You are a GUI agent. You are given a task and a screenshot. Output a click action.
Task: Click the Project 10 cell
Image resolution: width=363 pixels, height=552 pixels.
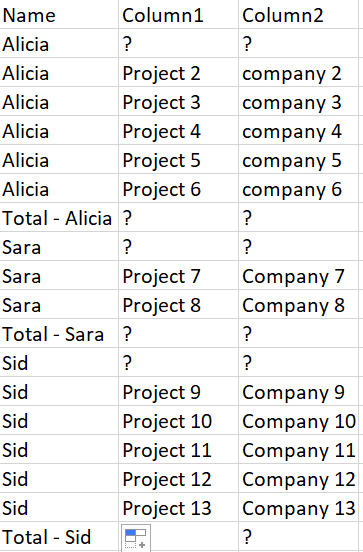pyautogui.click(x=179, y=420)
